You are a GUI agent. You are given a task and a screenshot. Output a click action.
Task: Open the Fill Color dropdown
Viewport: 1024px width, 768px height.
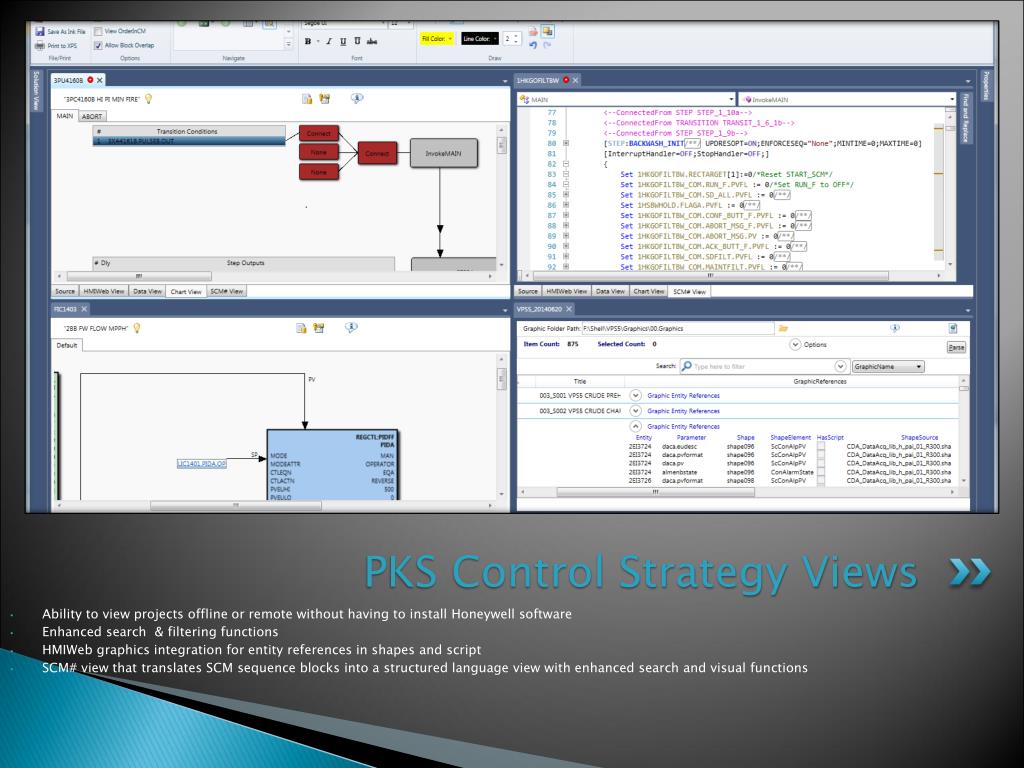pyautogui.click(x=437, y=39)
